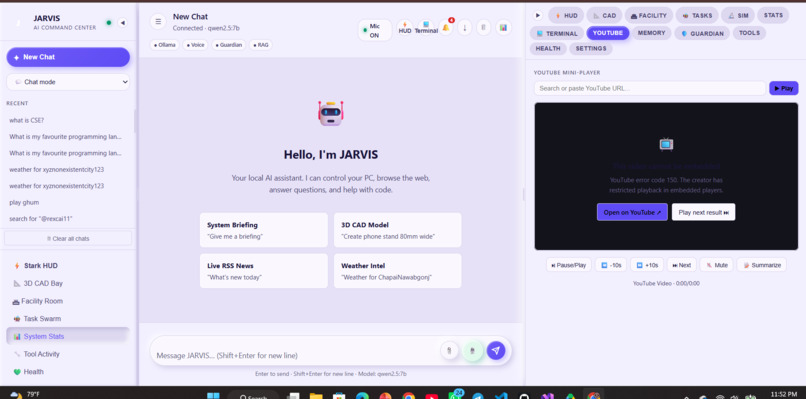The height and width of the screenshot is (399, 806).
Task: Switch to the CAD tab
Action: point(604,15)
